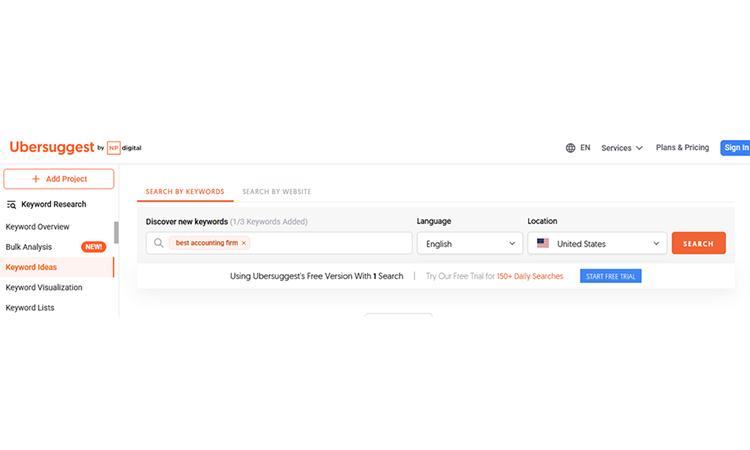Open Keyword Visualization in sidebar

44,287
